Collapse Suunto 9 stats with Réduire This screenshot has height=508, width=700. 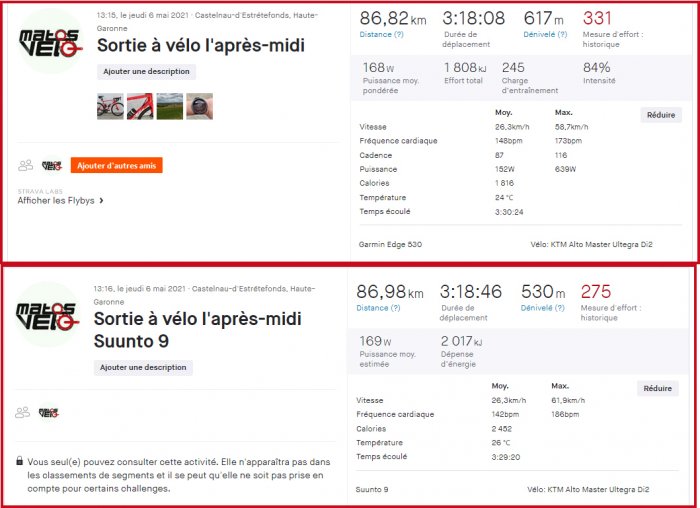(658, 388)
